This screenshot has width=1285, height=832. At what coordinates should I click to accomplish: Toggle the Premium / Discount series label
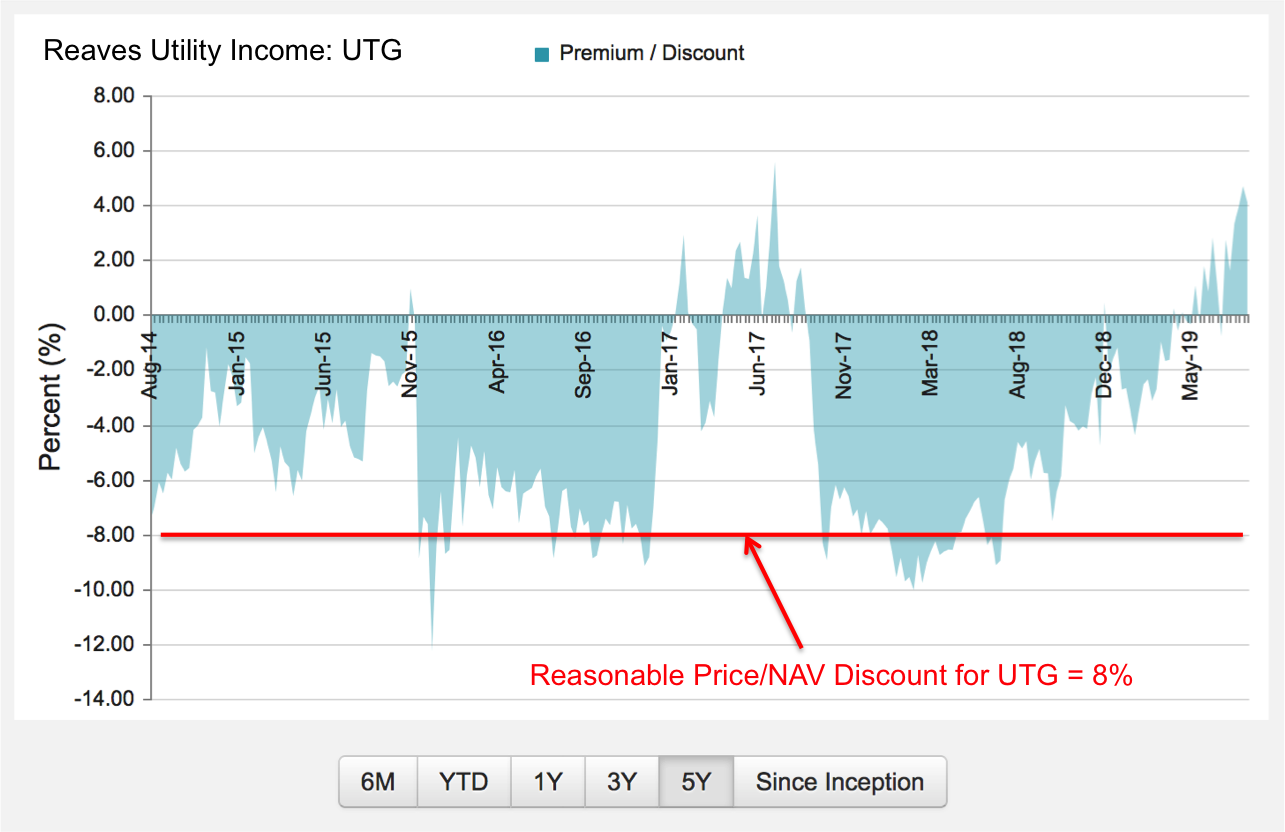click(x=651, y=53)
